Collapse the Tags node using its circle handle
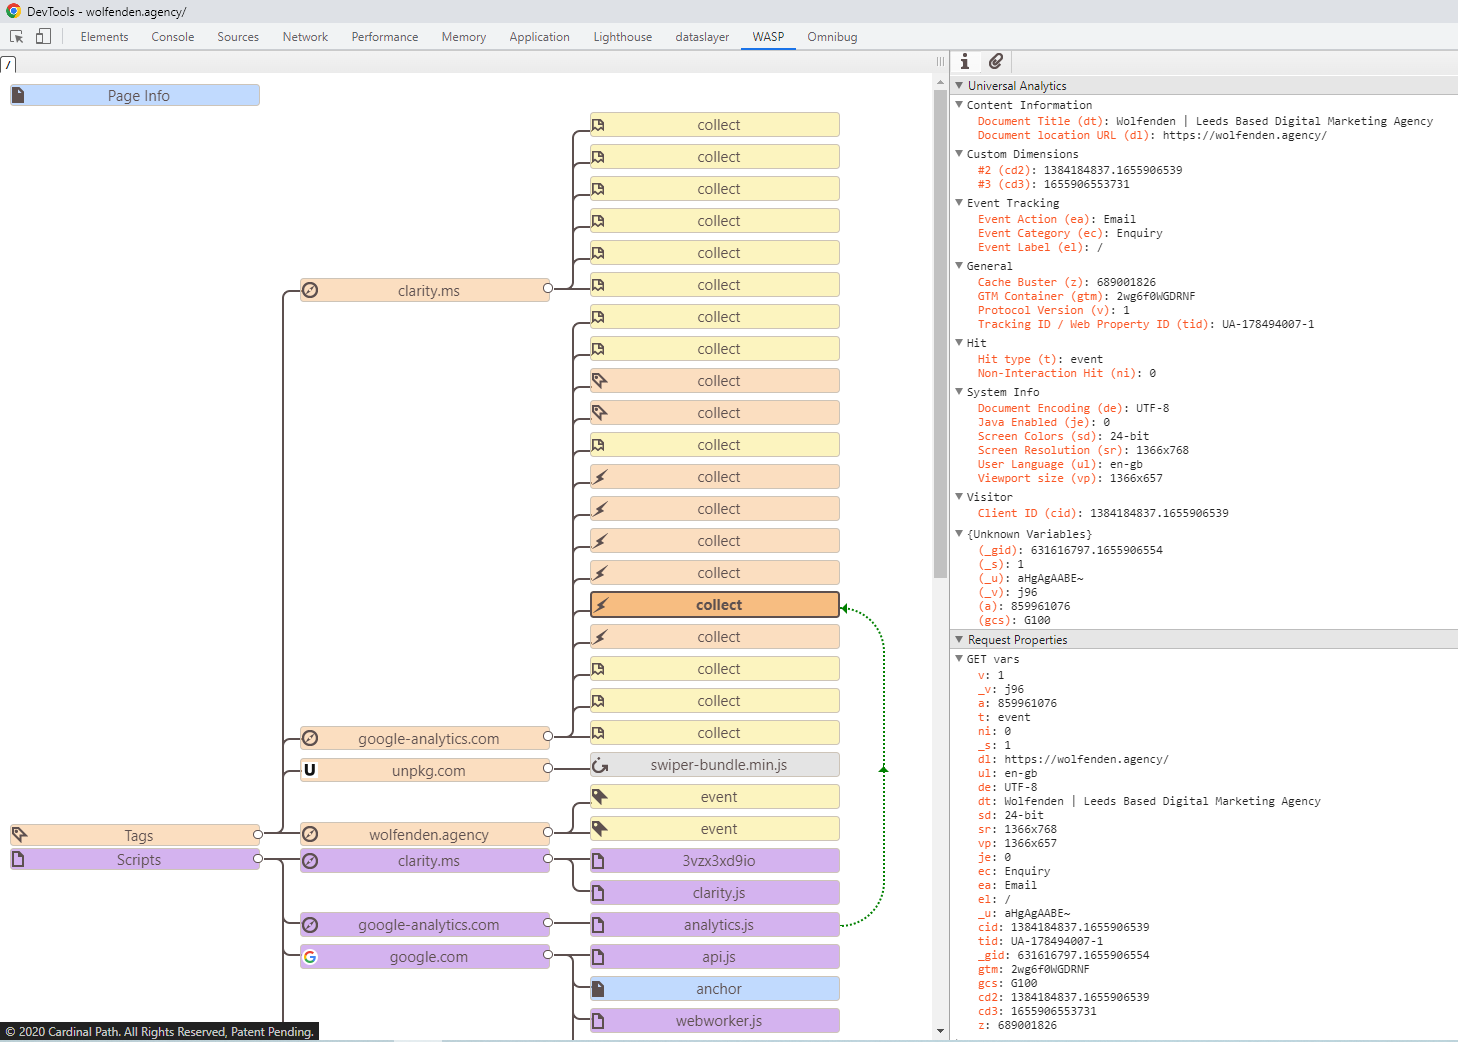The width and height of the screenshot is (1458, 1042). 258,834
